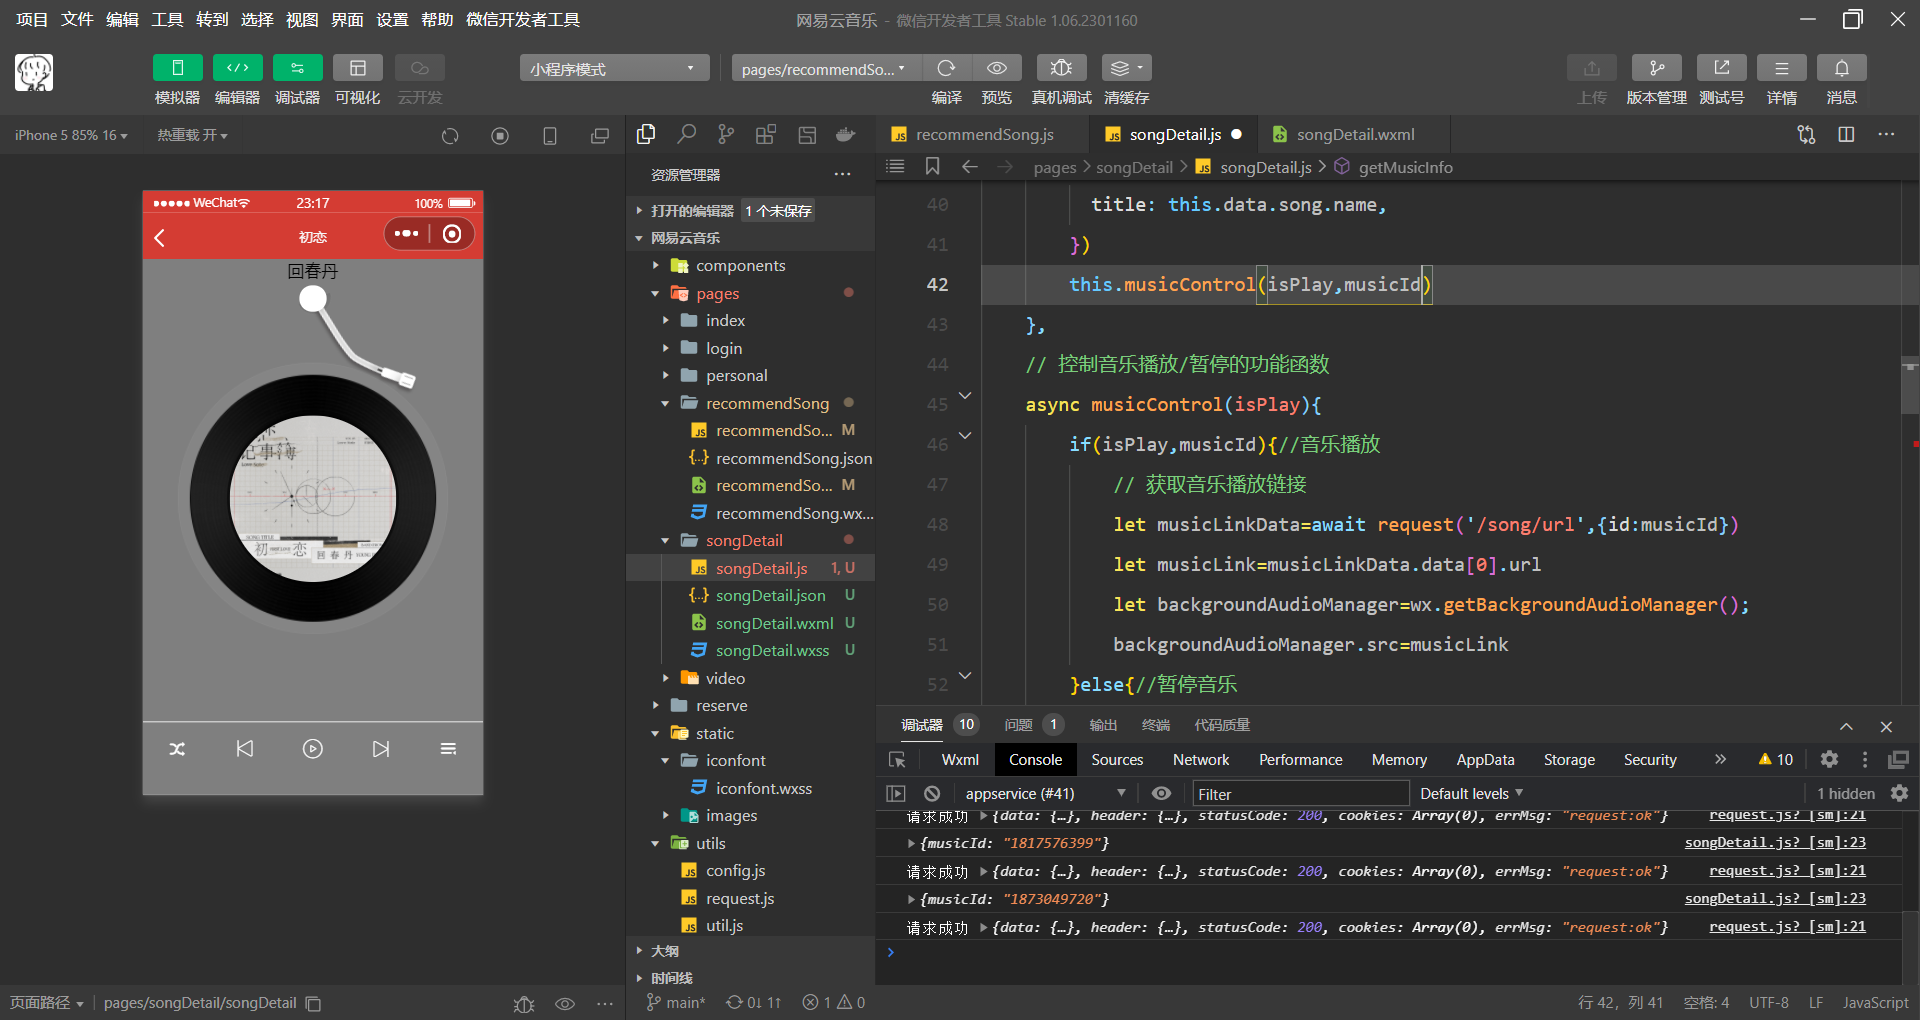Fold code at line 45
1920x1020 pixels.
965,396
